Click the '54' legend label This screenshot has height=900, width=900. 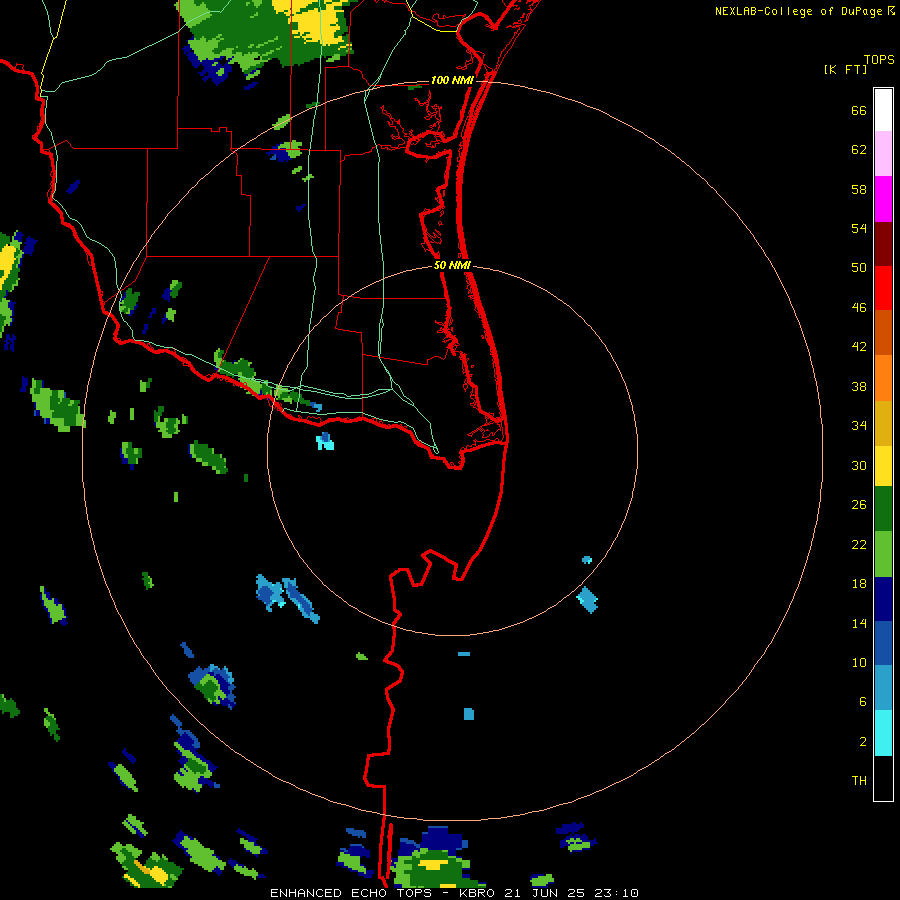pyautogui.click(x=859, y=228)
